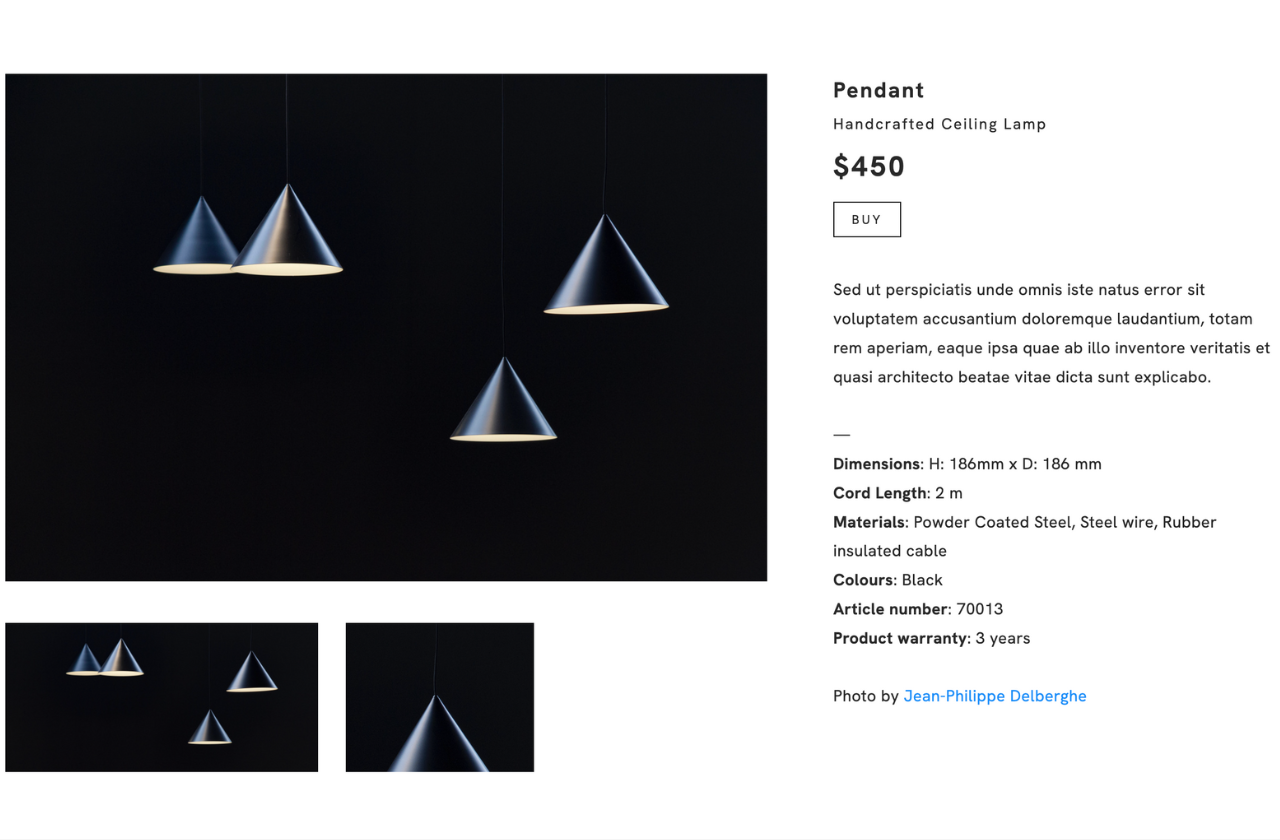Screen dimensions: 1280x840
Task: Click the Article number 70013 line
Action: 917,609
